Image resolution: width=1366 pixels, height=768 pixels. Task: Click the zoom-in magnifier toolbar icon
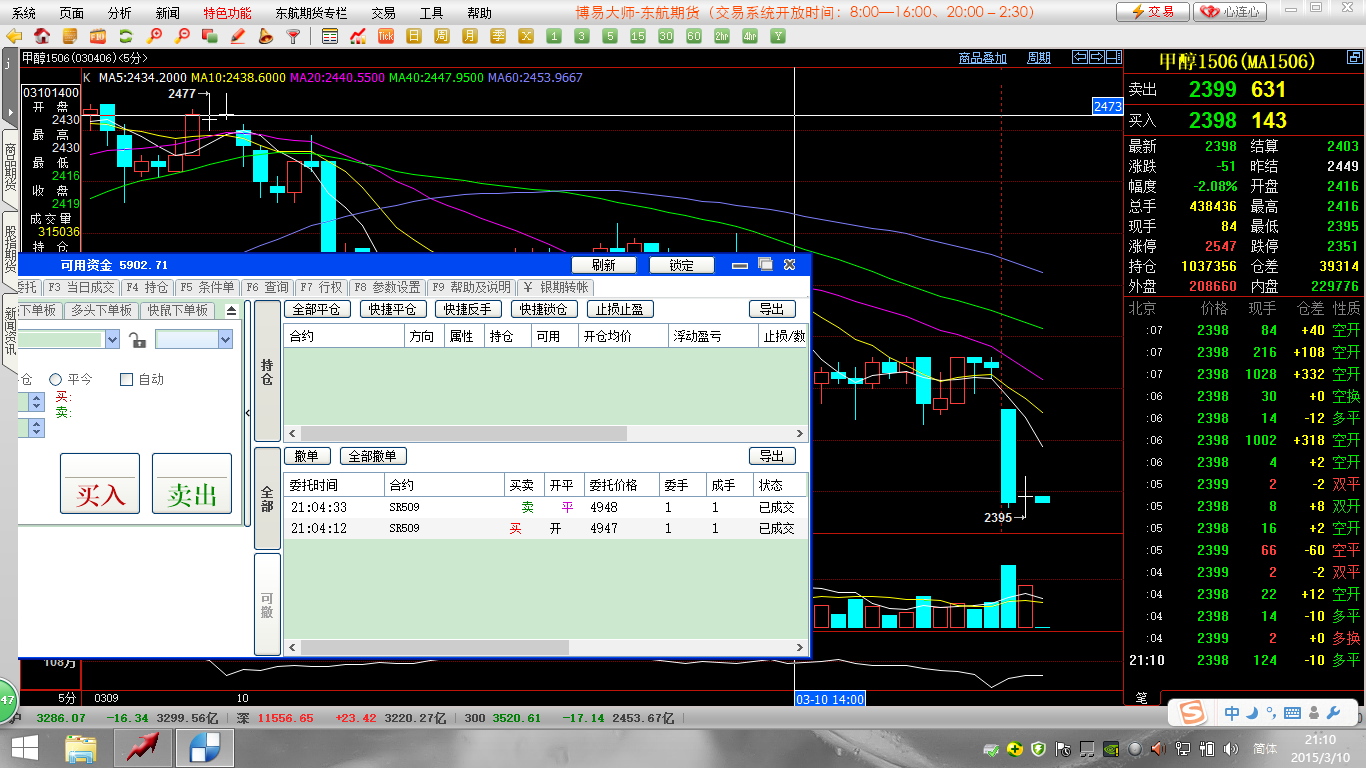pos(154,36)
